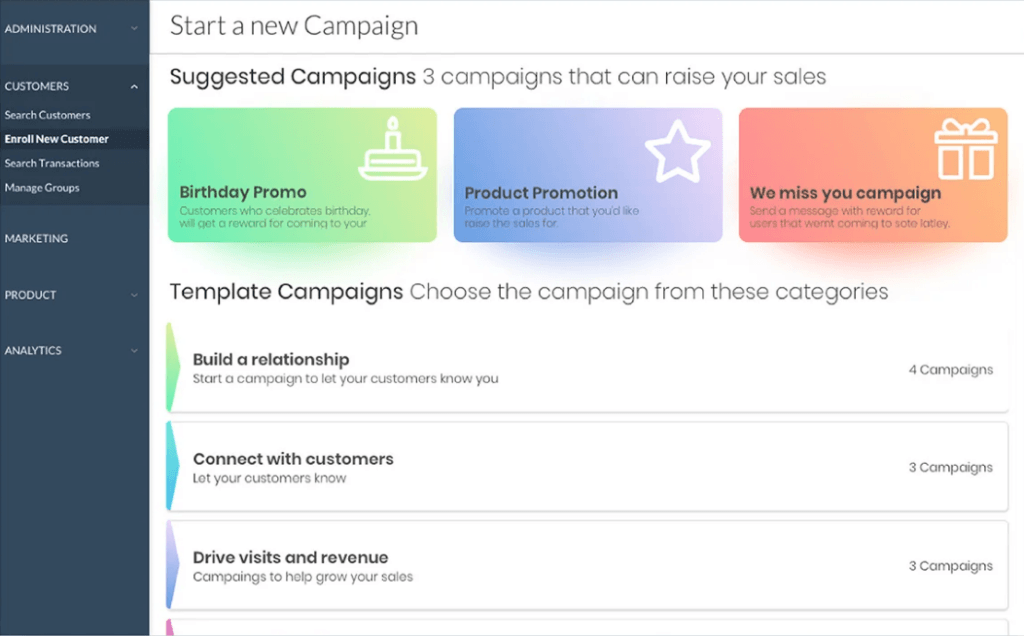Screen dimensions: 1024x636
Task: Open Manage Groups
Action: coord(44,187)
